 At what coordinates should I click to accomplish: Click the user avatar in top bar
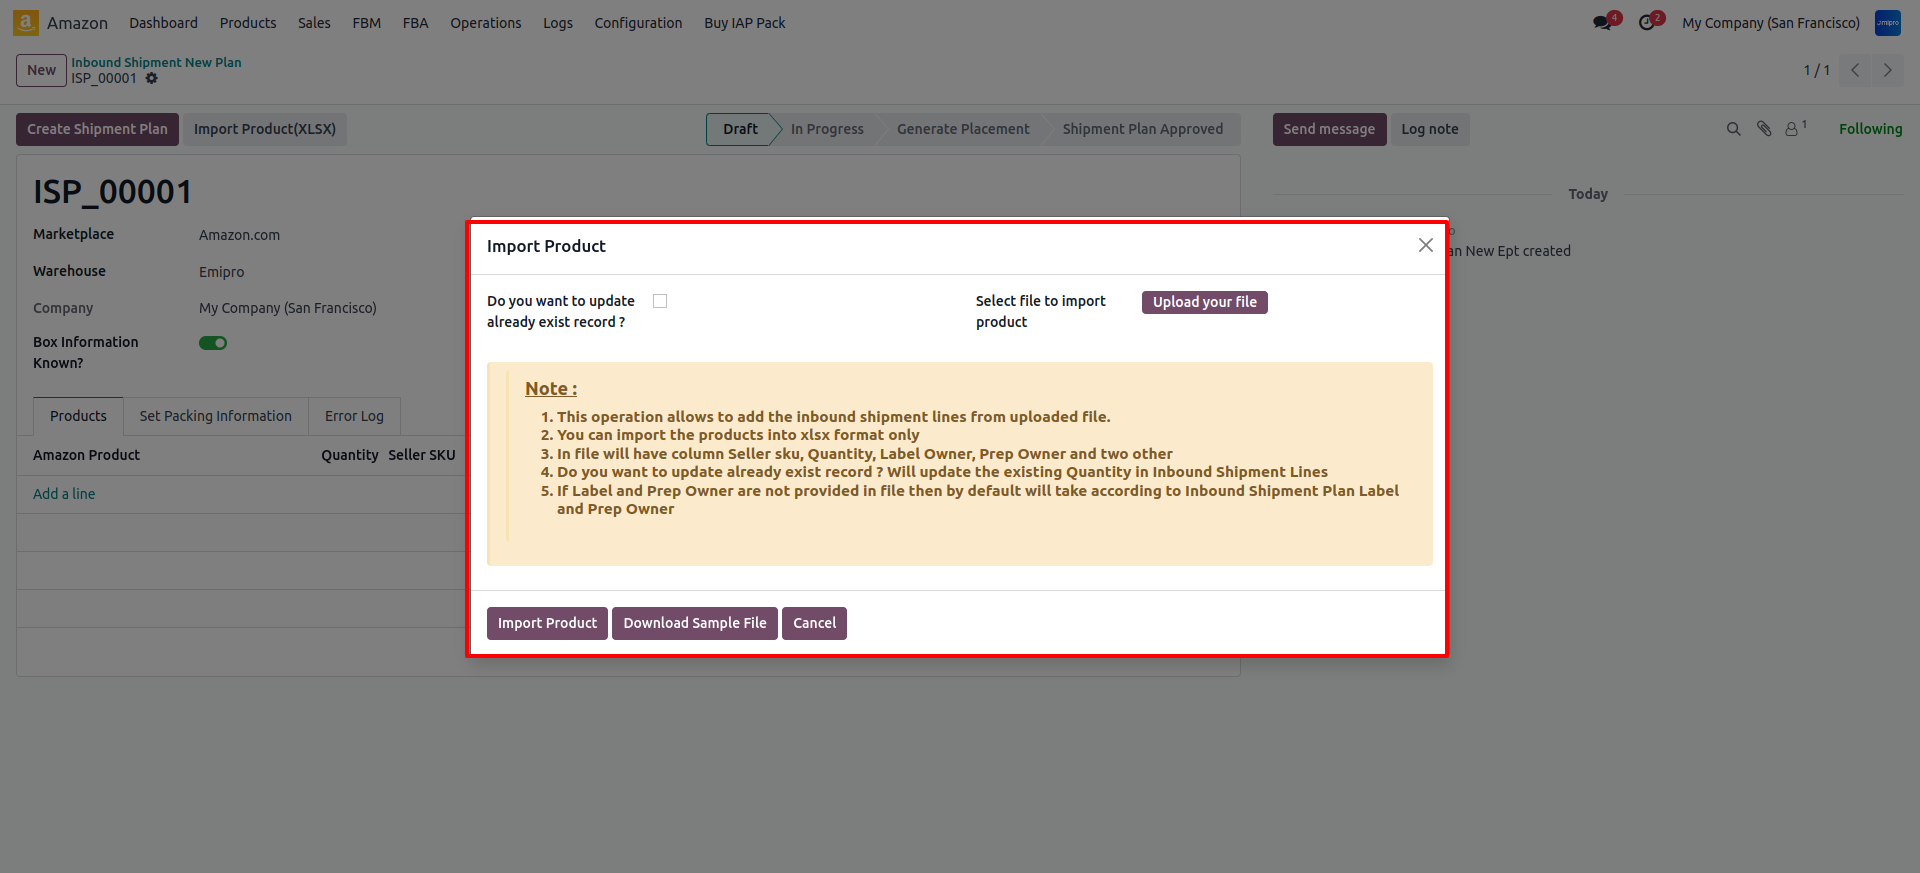coord(1887,22)
